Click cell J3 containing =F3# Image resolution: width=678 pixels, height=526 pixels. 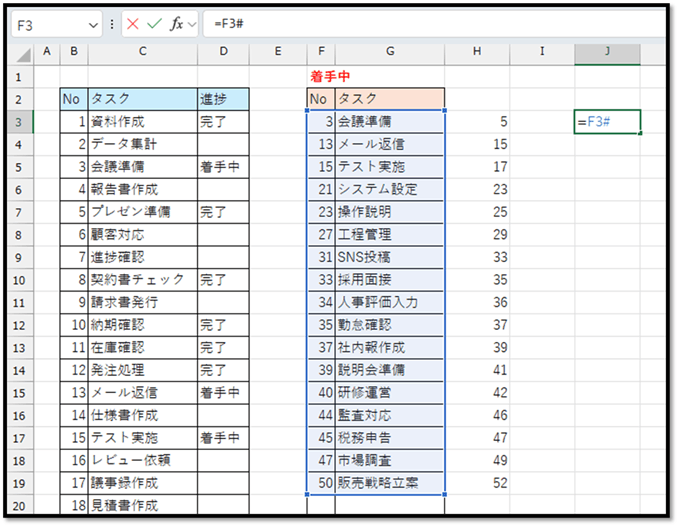click(x=607, y=121)
